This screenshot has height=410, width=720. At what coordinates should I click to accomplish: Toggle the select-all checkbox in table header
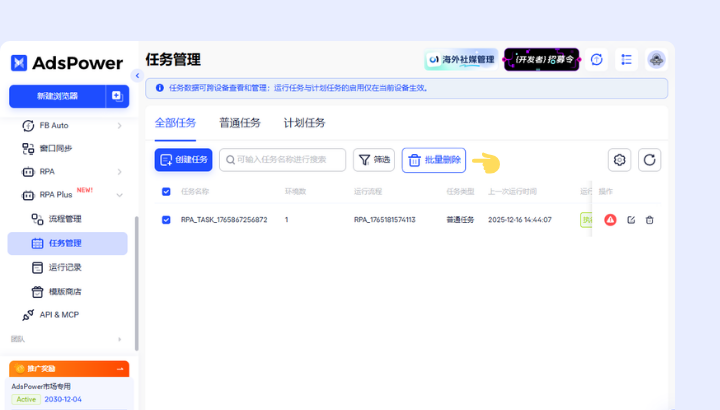pyautogui.click(x=166, y=191)
